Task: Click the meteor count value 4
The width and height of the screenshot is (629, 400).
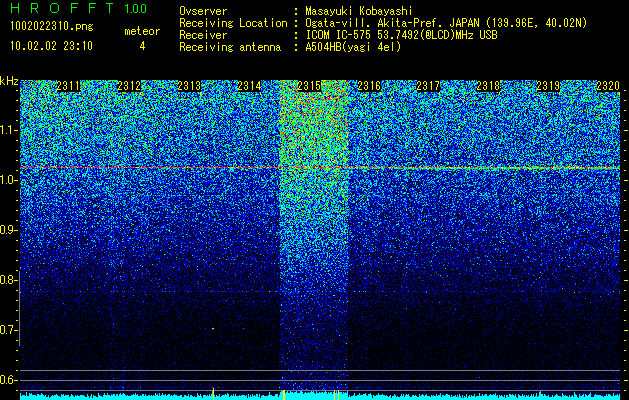Action: click(142, 46)
